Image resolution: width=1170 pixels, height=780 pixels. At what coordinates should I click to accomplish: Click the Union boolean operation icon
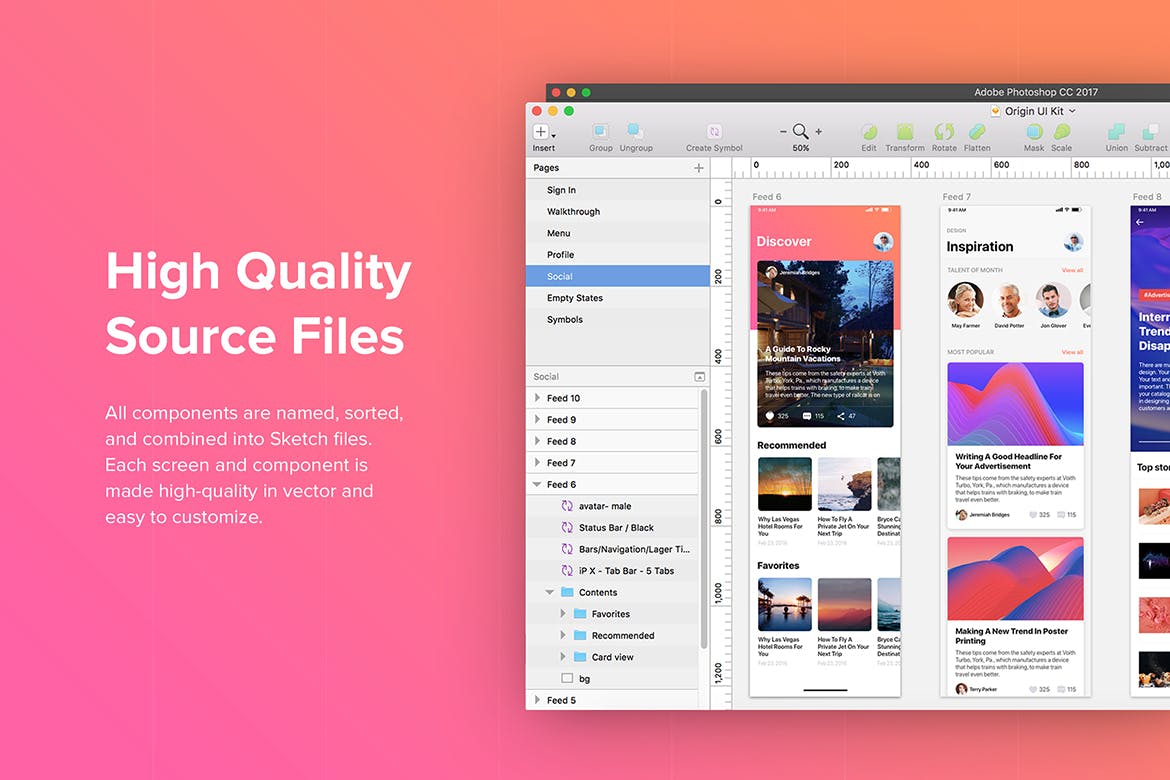click(x=1116, y=133)
